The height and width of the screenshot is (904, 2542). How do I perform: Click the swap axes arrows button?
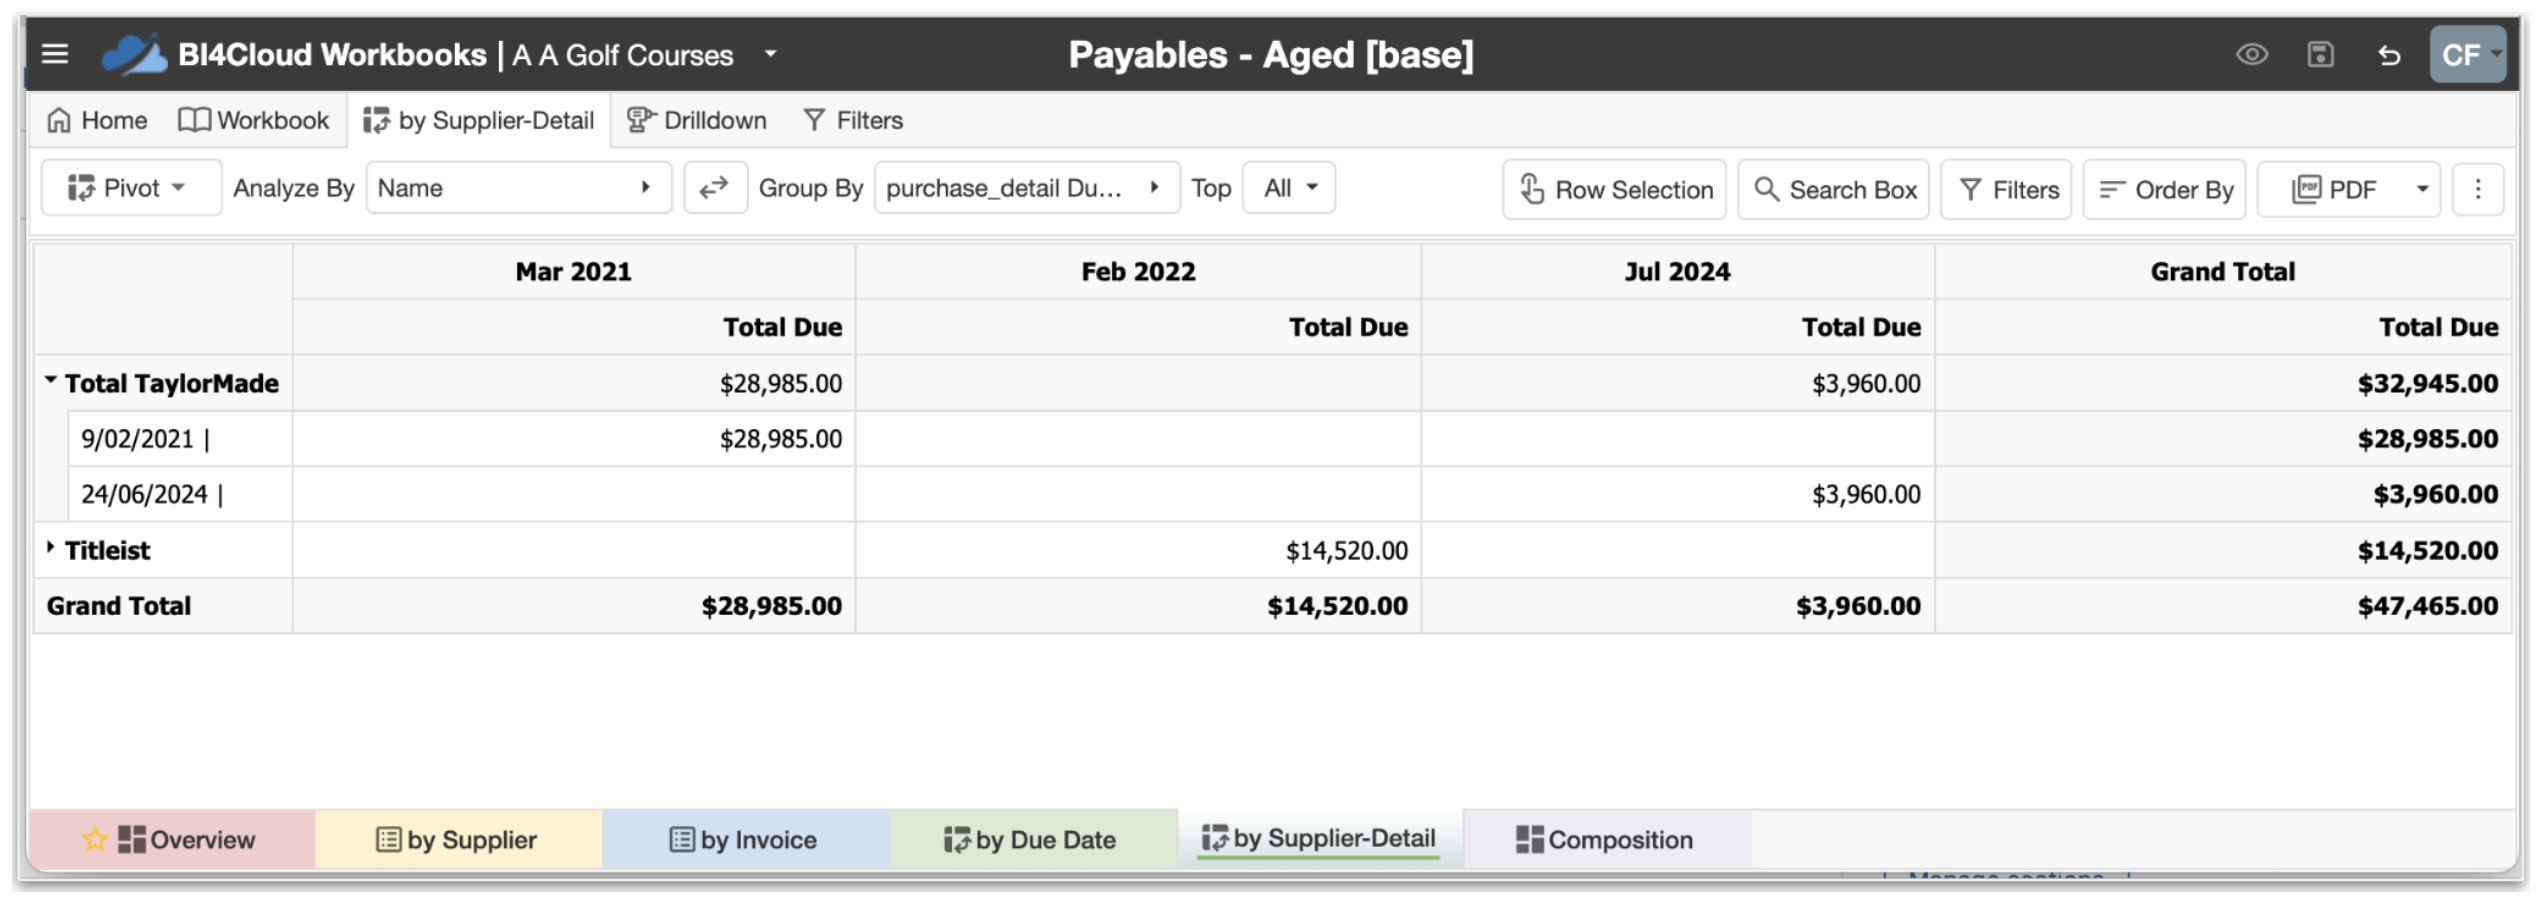714,188
